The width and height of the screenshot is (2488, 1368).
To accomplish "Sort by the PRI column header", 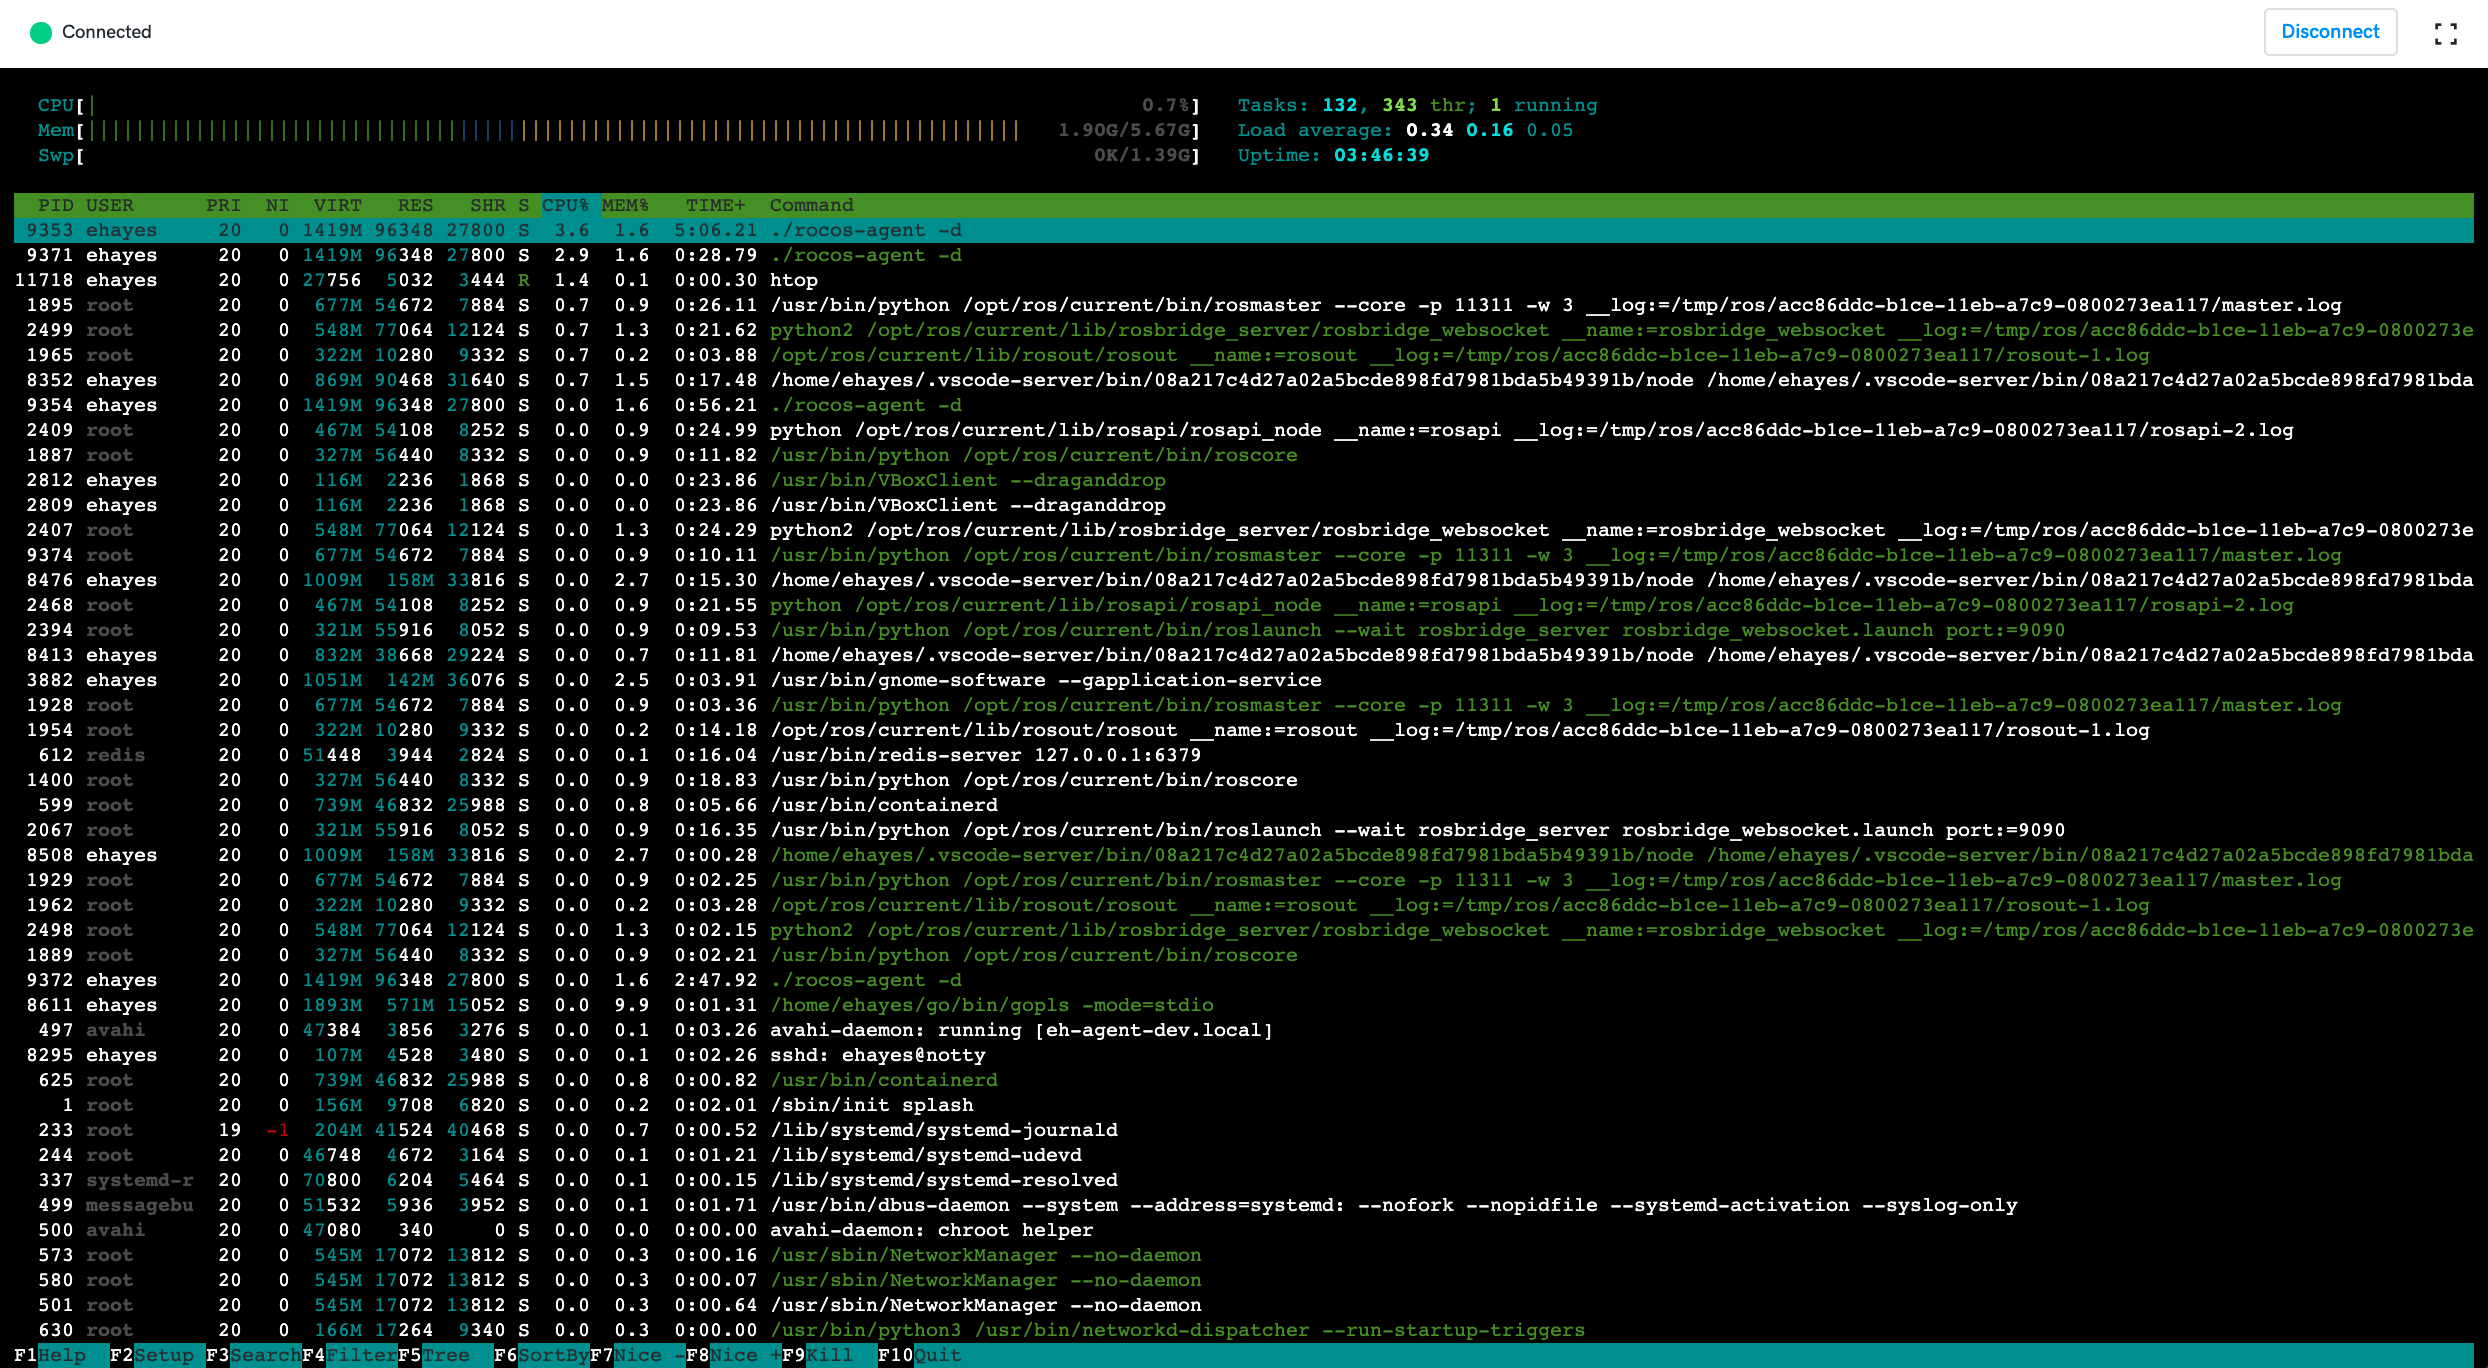I will [x=223, y=205].
